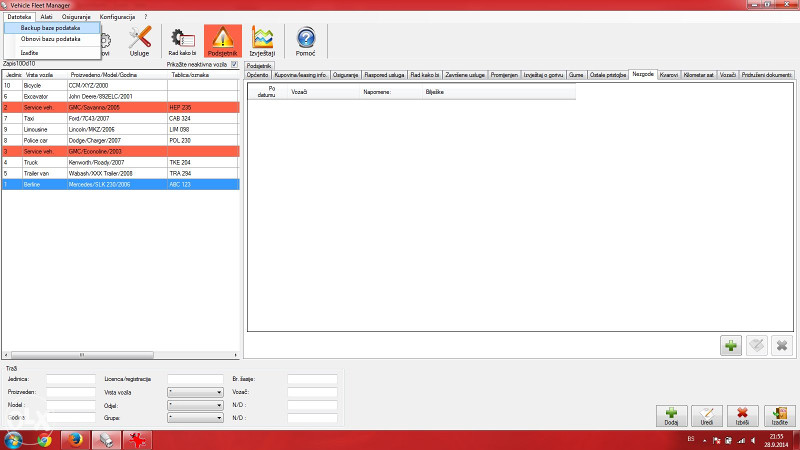Screen dimensions: 800x450
Task: Click the Windows Start orb
Action: click(13, 440)
